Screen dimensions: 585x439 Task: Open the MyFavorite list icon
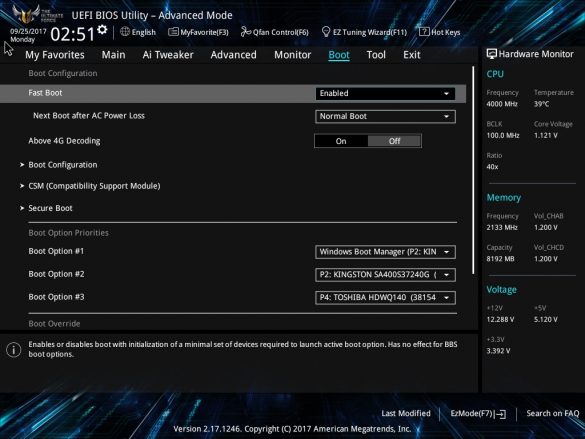(173, 32)
